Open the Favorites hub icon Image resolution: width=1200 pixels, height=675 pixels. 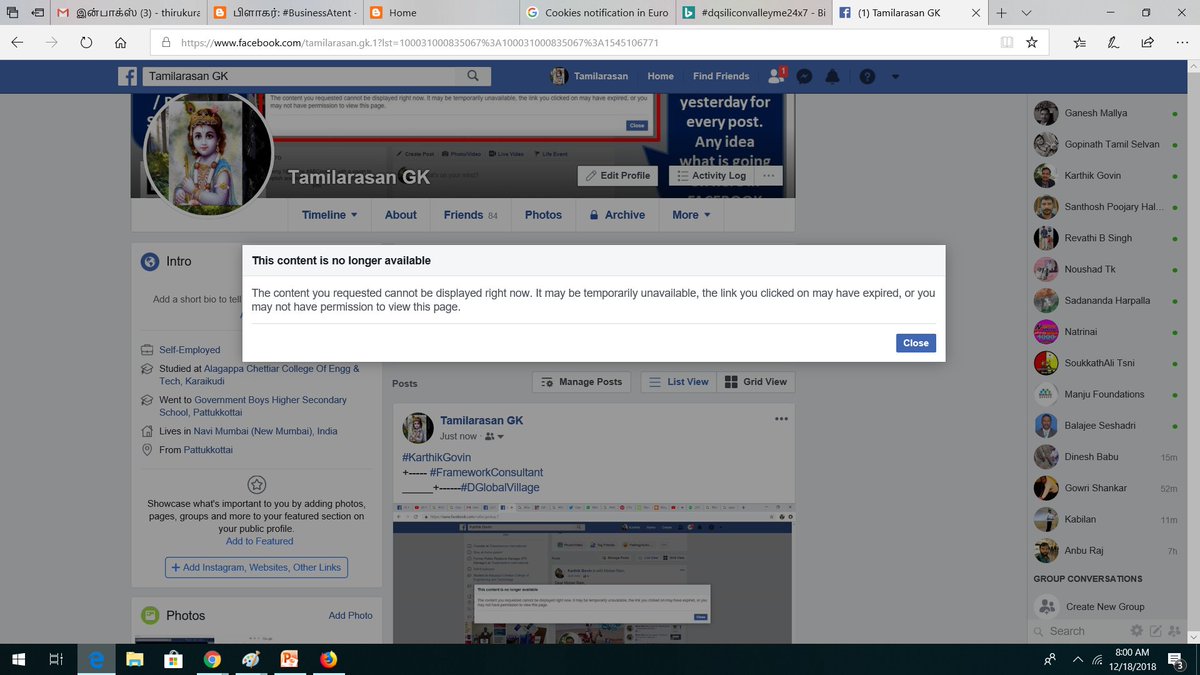pos(1080,43)
